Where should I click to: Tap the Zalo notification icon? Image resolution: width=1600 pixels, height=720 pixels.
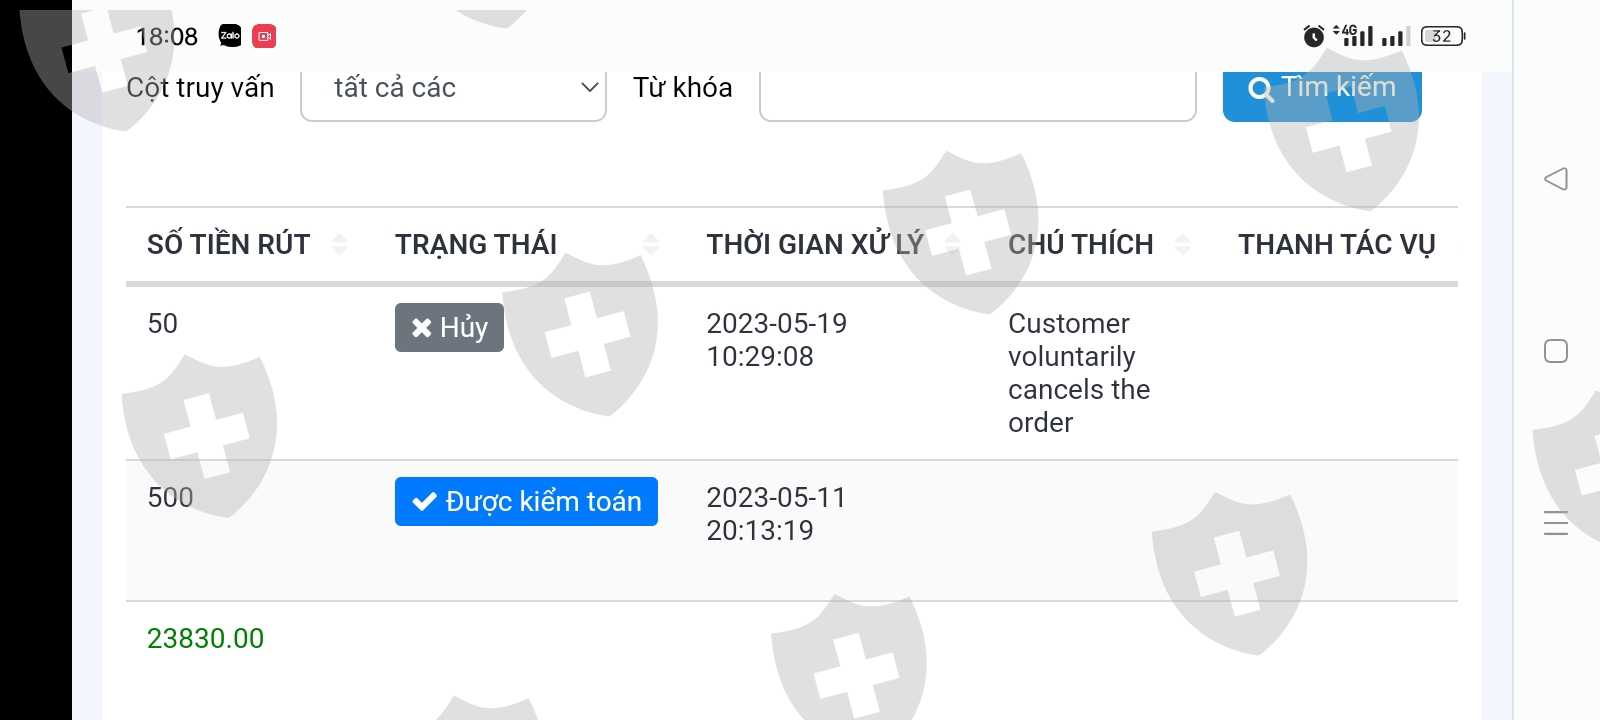[230, 36]
